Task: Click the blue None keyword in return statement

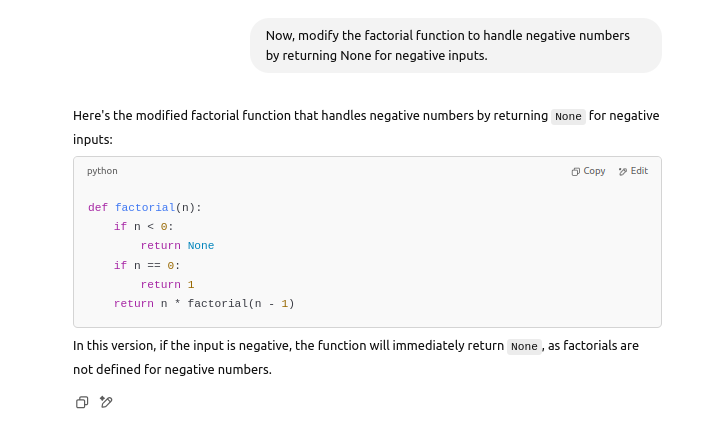Action: coord(201,246)
